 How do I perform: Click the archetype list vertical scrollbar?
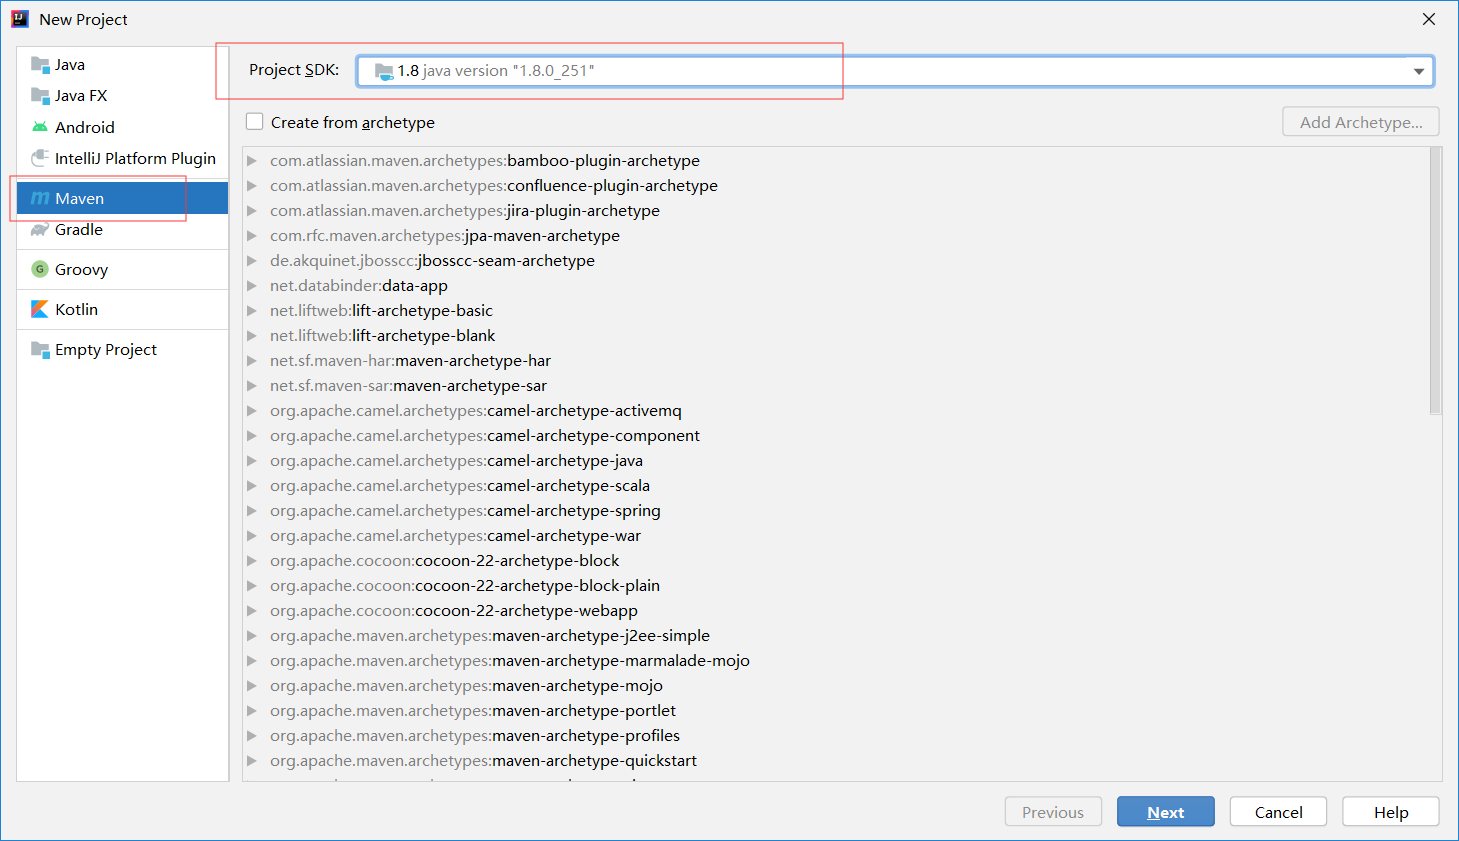click(x=1435, y=280)
